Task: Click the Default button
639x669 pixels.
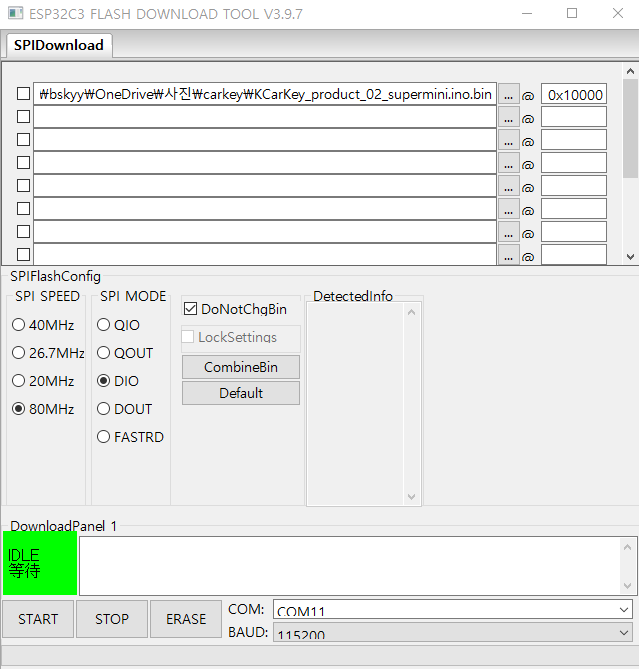Action: pos(241,393)
